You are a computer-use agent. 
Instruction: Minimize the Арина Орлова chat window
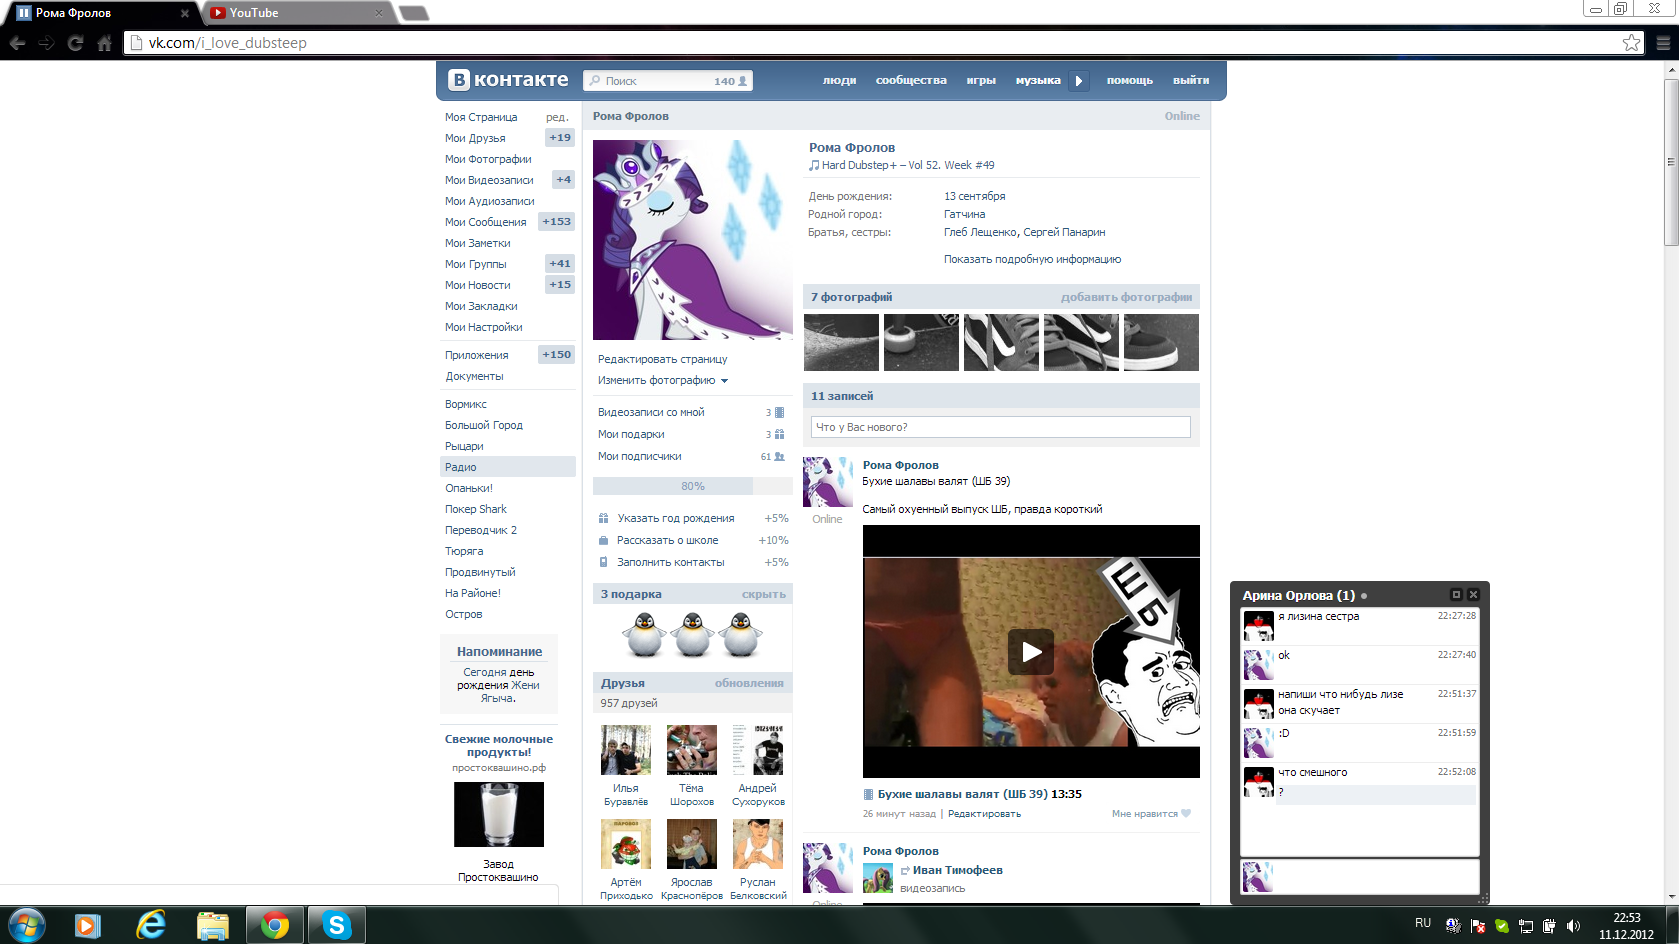pos(1456,595)
